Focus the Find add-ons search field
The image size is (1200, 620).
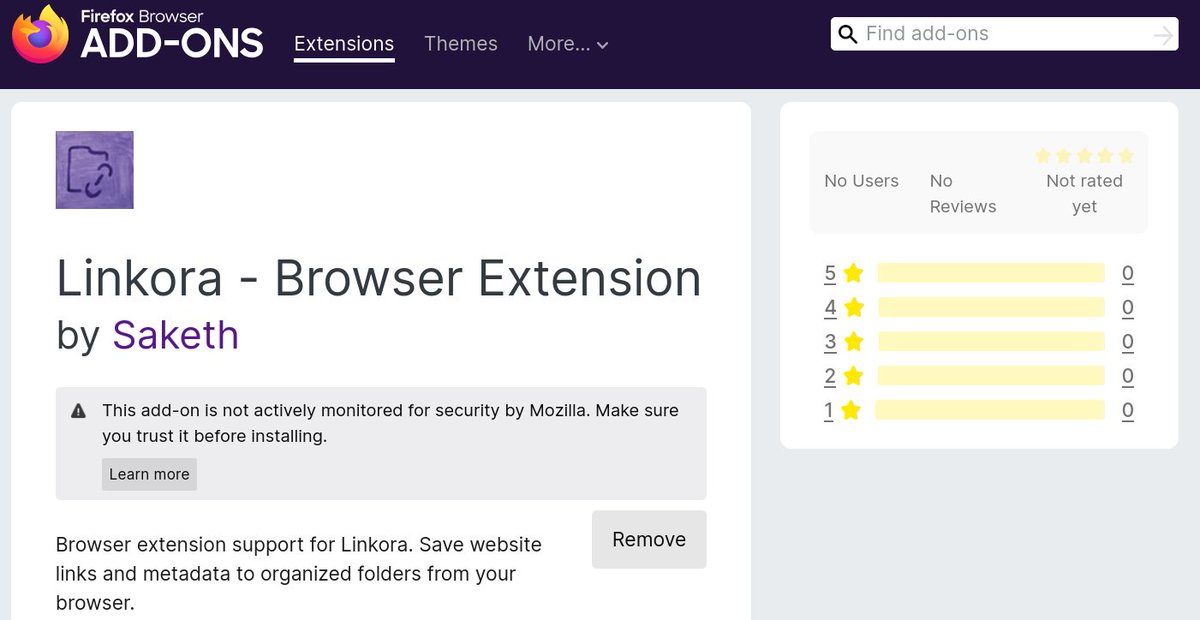[1005, 35]
